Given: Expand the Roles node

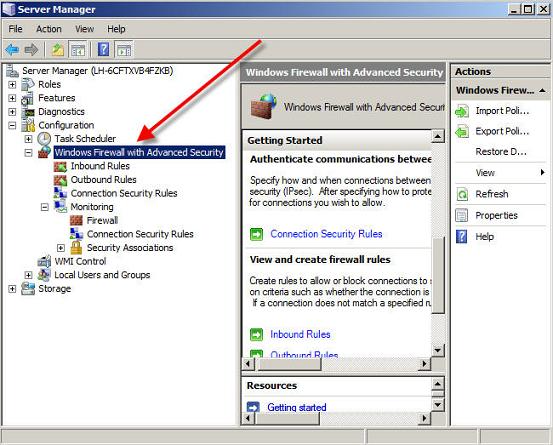Looking at the screenshot, I should tap(12, 85).
